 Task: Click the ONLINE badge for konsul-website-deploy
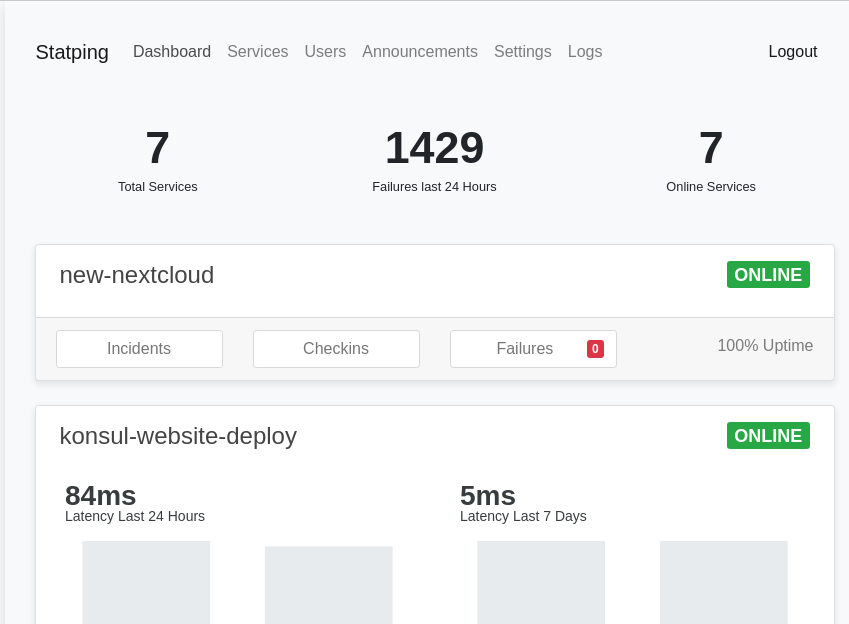pos(768,436)
